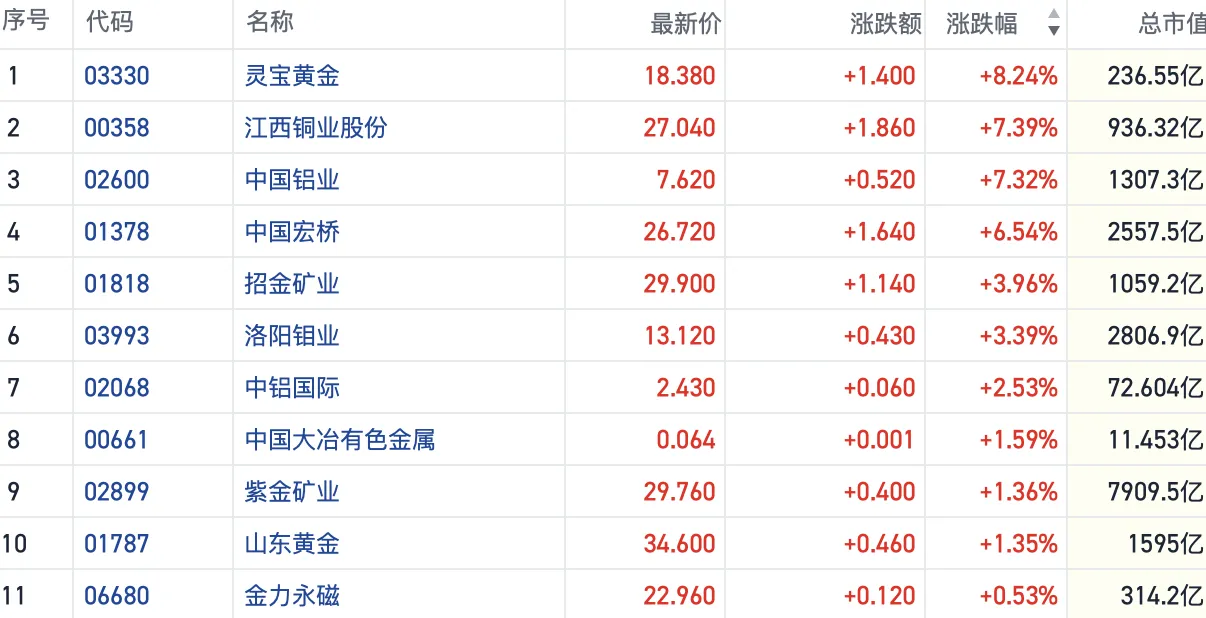Select 招金矿业 stock name

tap(292, 284)
